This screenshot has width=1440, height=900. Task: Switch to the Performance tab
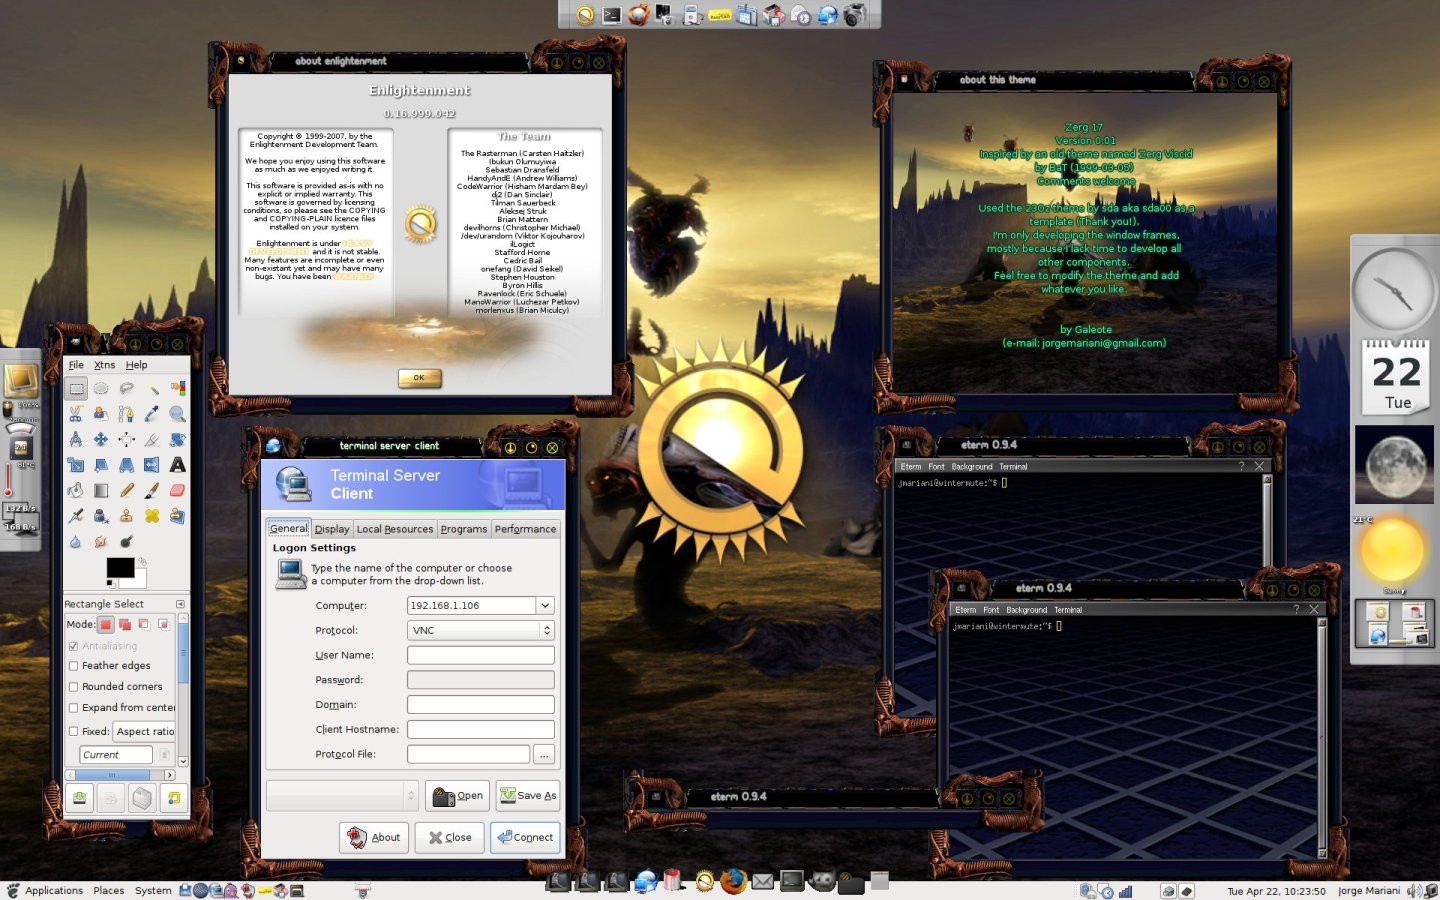pyautogui.click(x=525, y=529)
